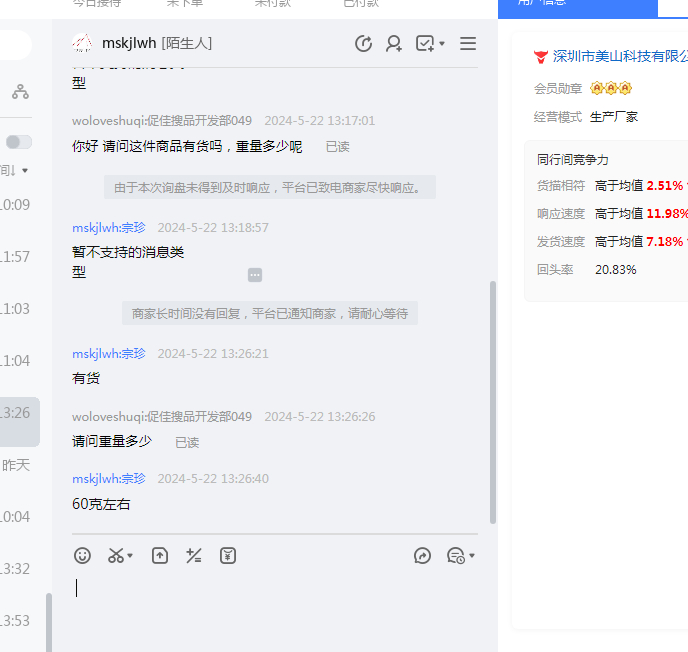Click the upload file icon
Screen dimensions: 688x652
click(x=160, y=555)
